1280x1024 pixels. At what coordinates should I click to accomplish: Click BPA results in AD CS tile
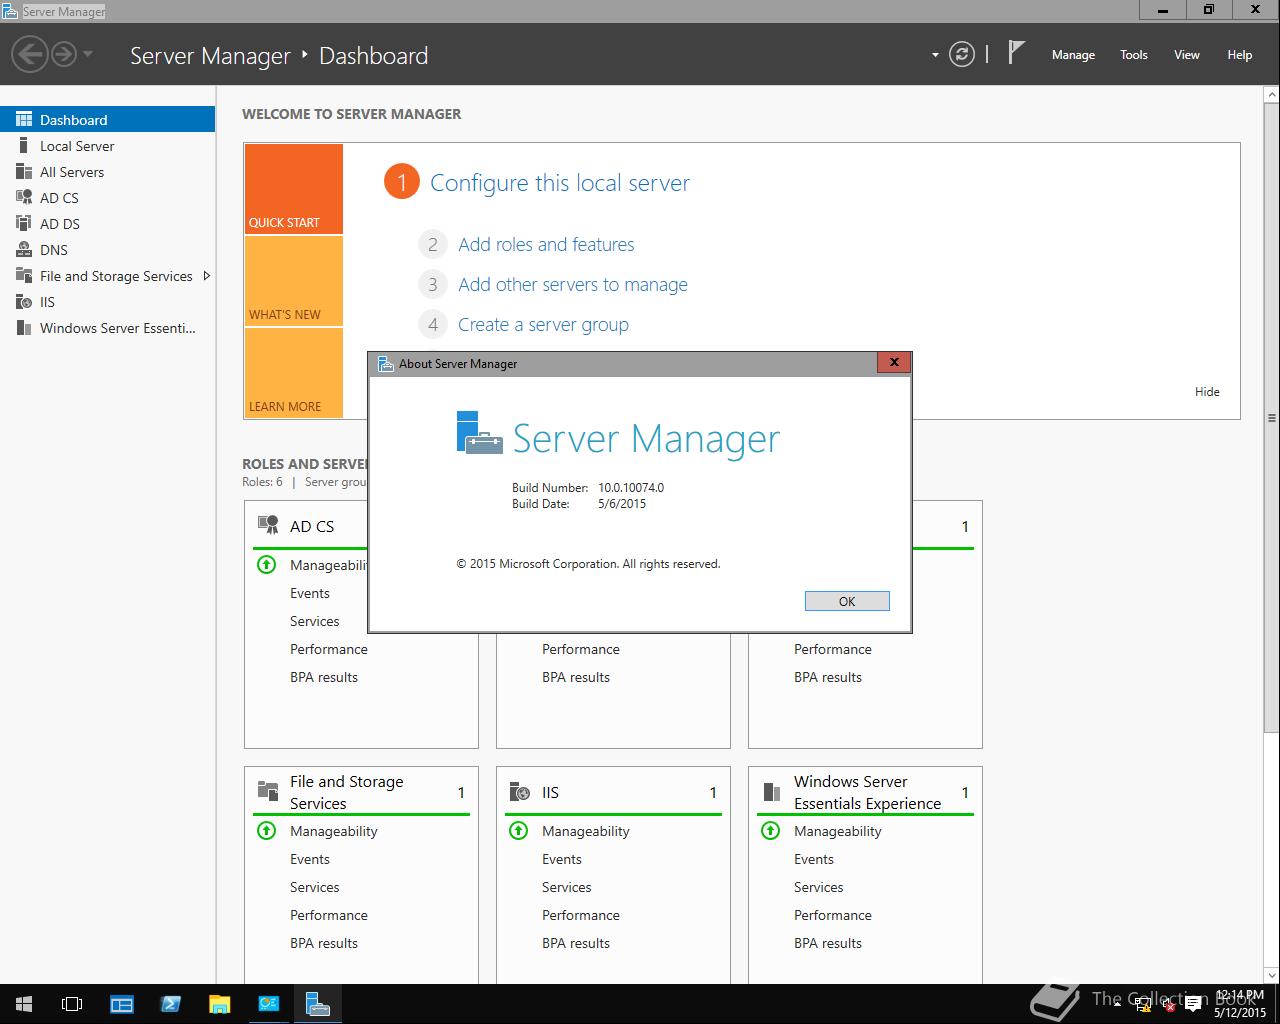pyautogui.click(x=324, y=677)
